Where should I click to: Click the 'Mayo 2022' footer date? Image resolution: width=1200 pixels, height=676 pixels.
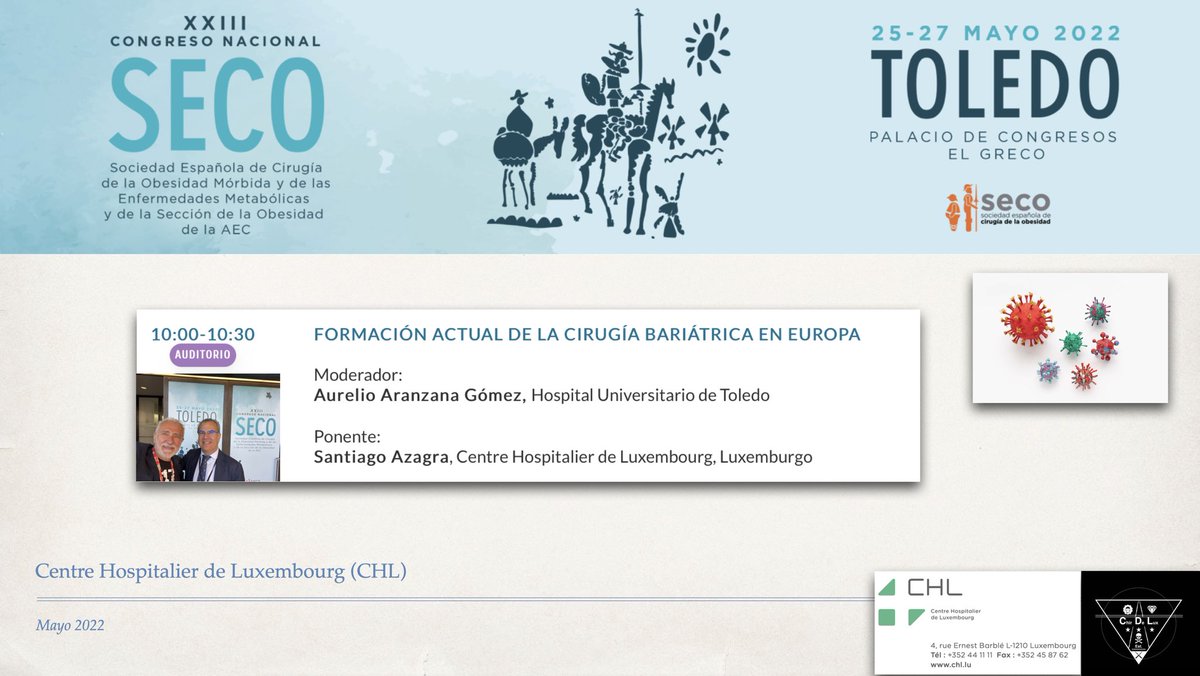coord(69,625)
